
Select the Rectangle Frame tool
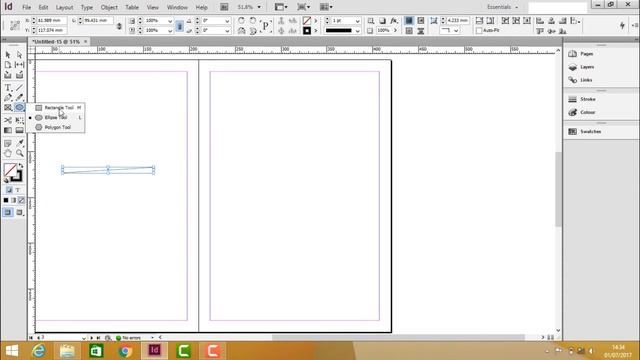click(x=8, y=108)
